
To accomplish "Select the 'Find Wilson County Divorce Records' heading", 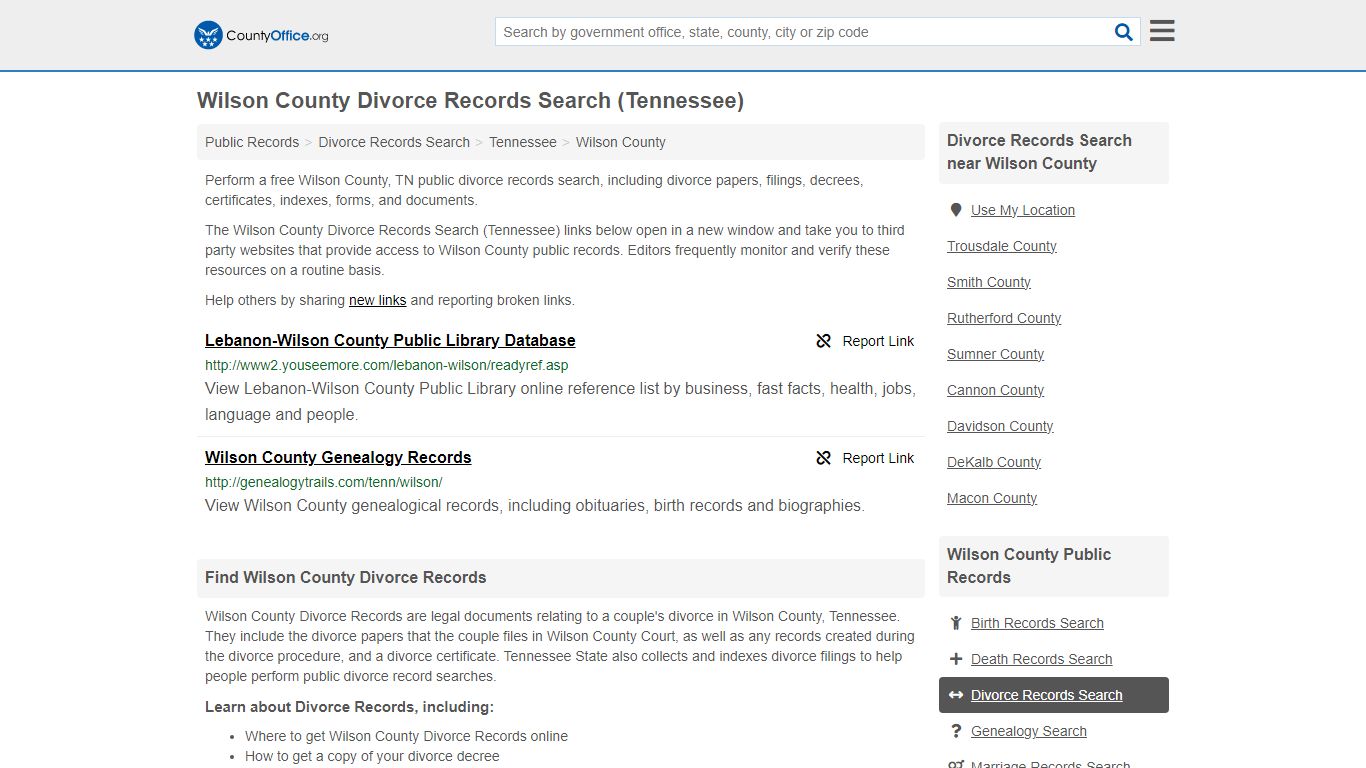I will [346, 577].
